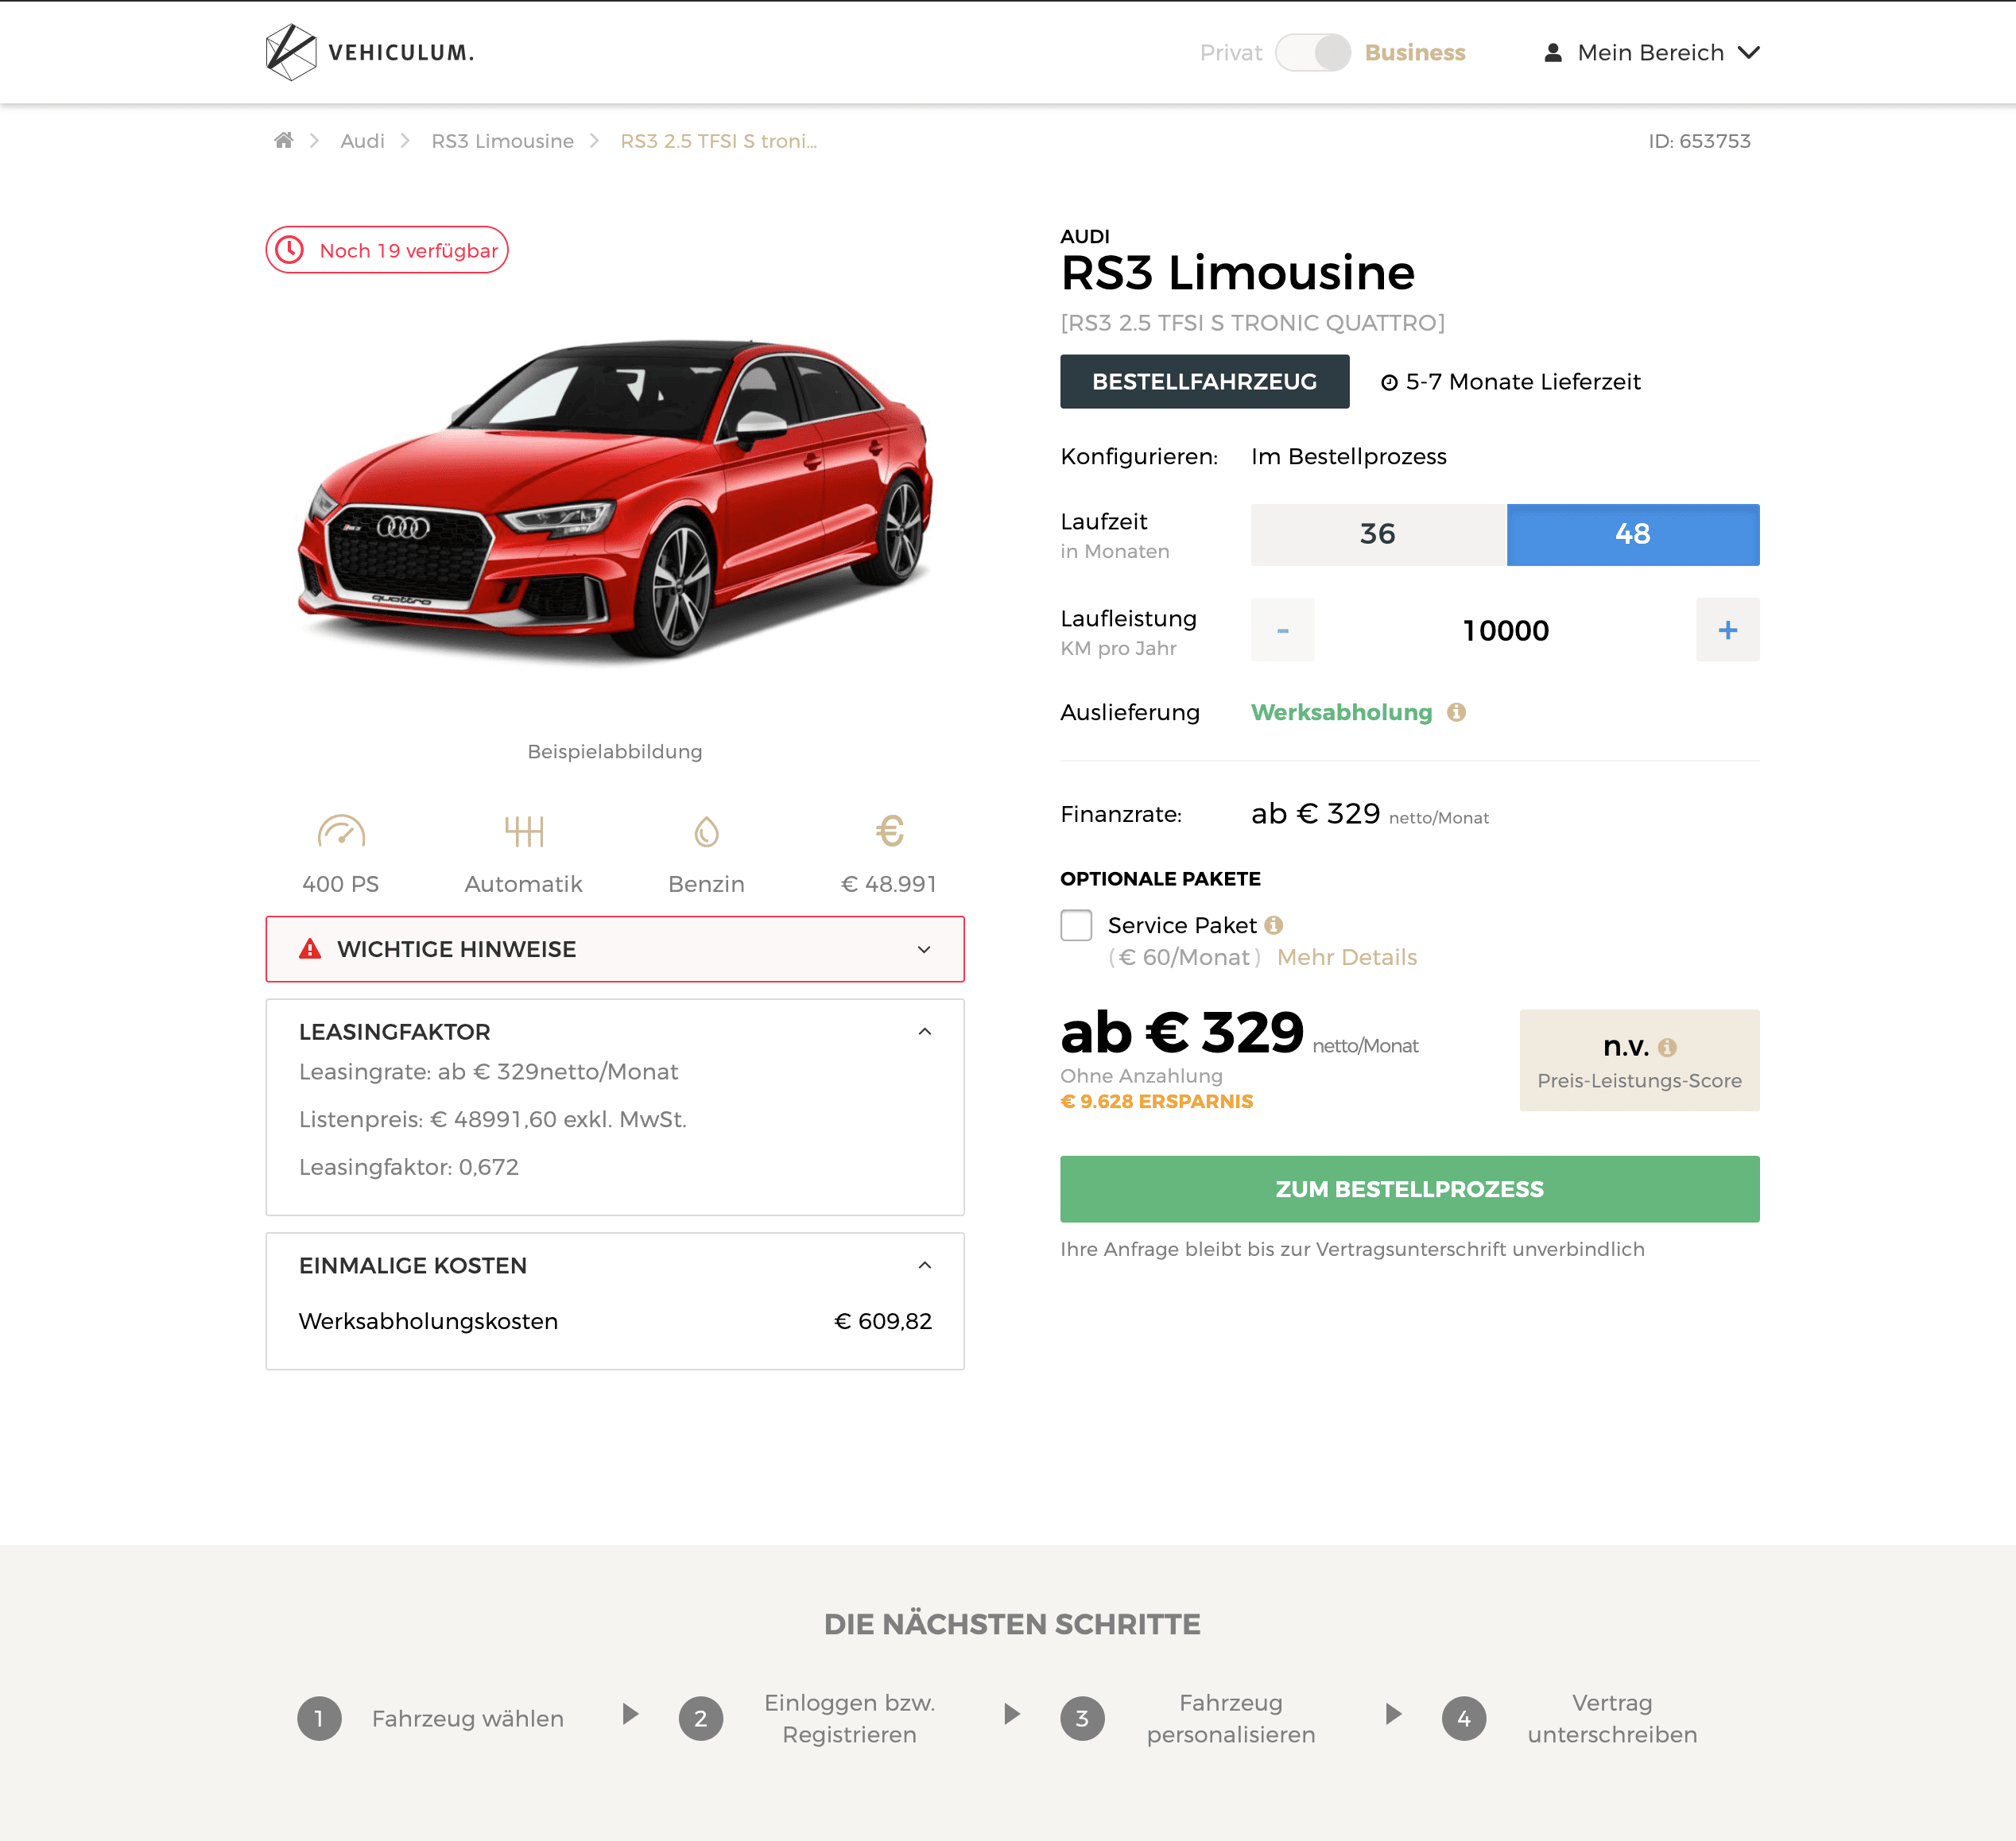The height and width of the screenshot is (1841, 2016).
Task: Click the euro list price icon
Action: [889, 830]
